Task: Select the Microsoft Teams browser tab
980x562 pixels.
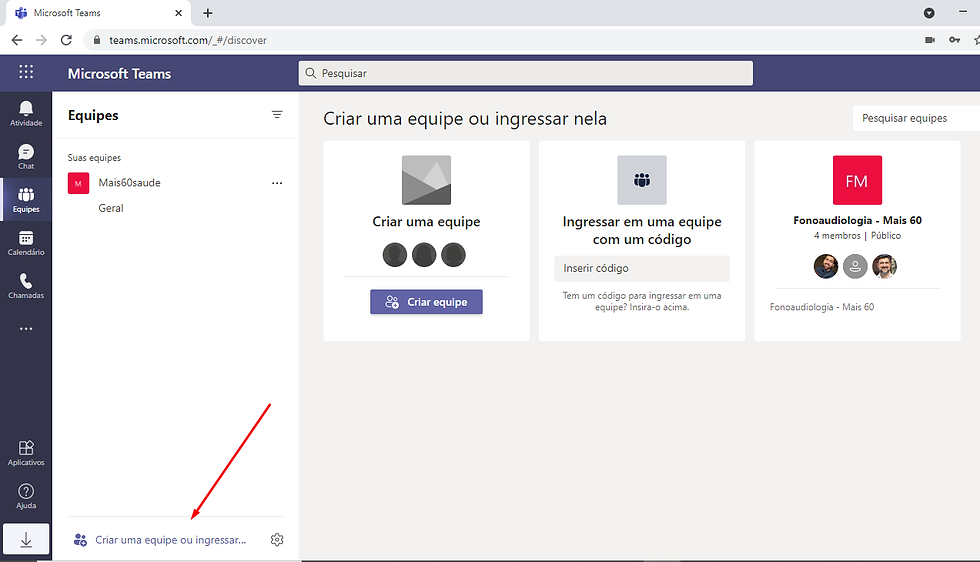Action: pyautogui.click(x=96, y=13)
